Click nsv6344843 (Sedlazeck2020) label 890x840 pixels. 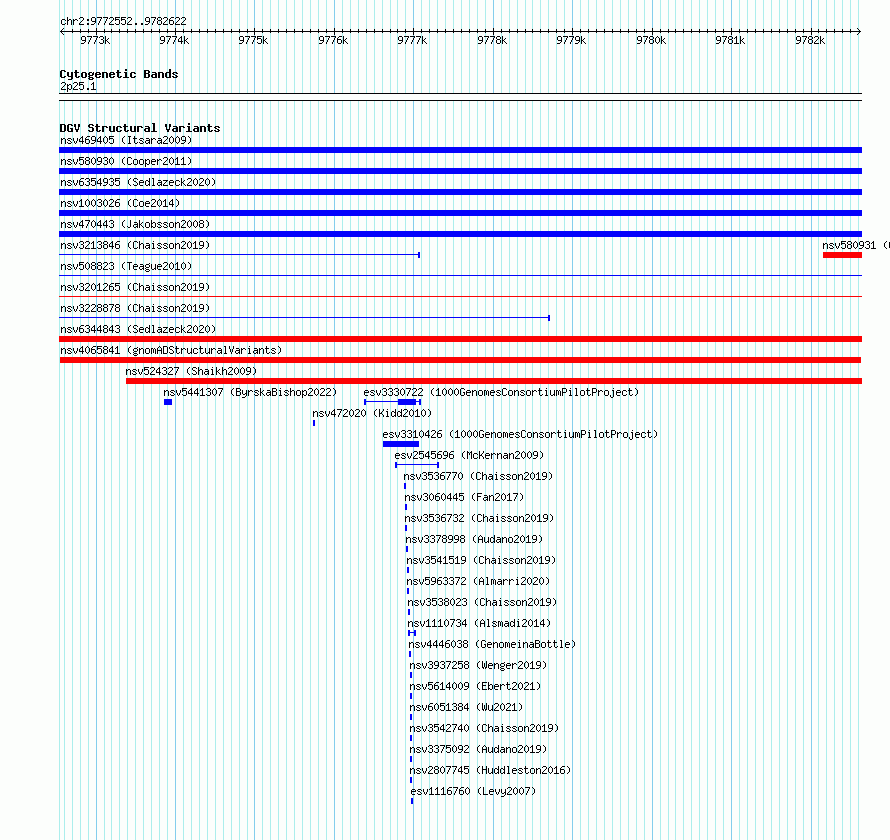138,329
